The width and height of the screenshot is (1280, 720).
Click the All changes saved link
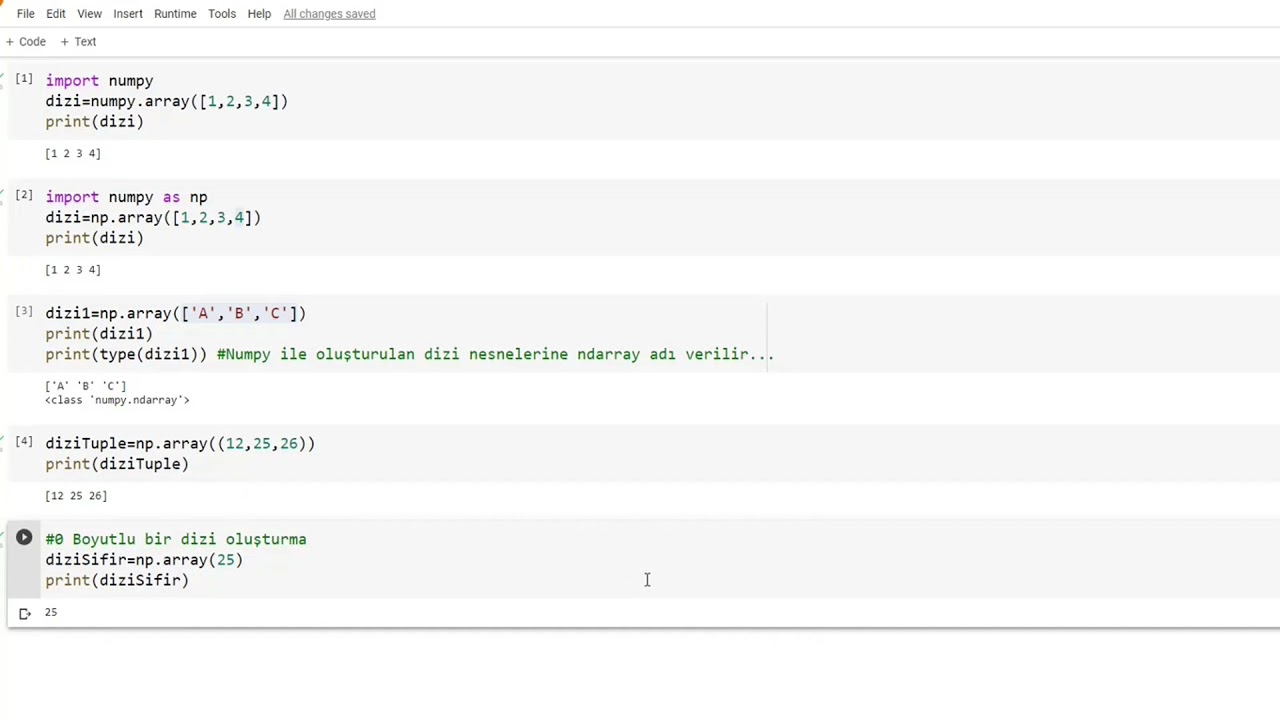pos(329,14)
